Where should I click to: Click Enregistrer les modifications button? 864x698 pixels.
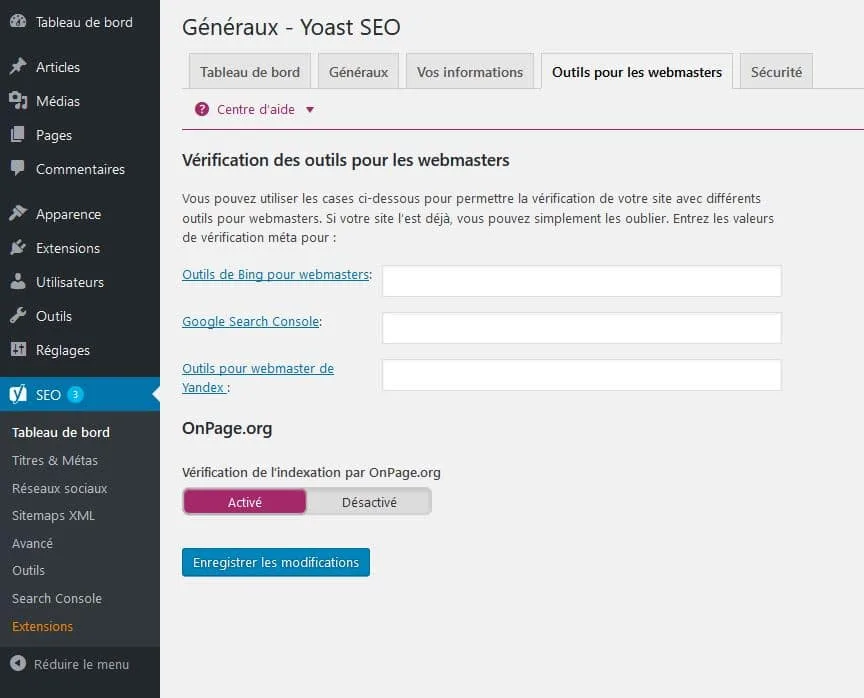[276, 562]
